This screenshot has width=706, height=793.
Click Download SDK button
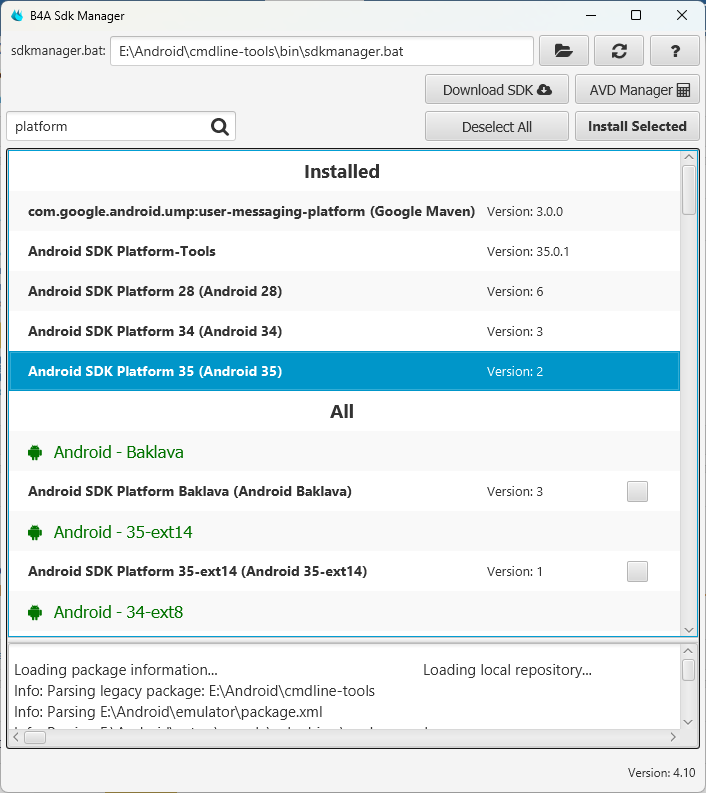(x=496, y=90)
